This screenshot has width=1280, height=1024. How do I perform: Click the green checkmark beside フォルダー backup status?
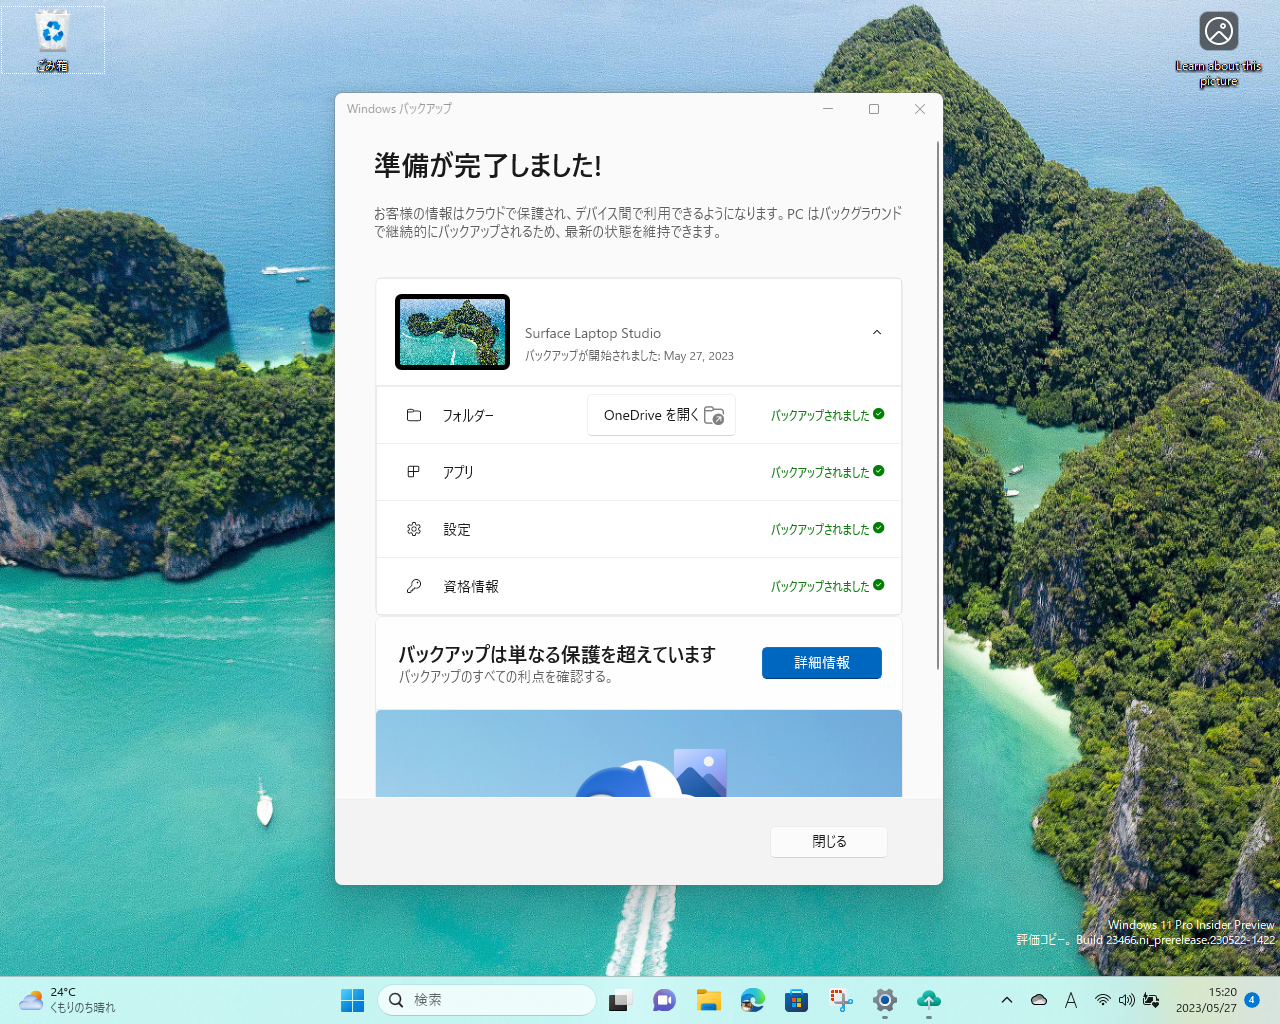click(x=878, y=414)
